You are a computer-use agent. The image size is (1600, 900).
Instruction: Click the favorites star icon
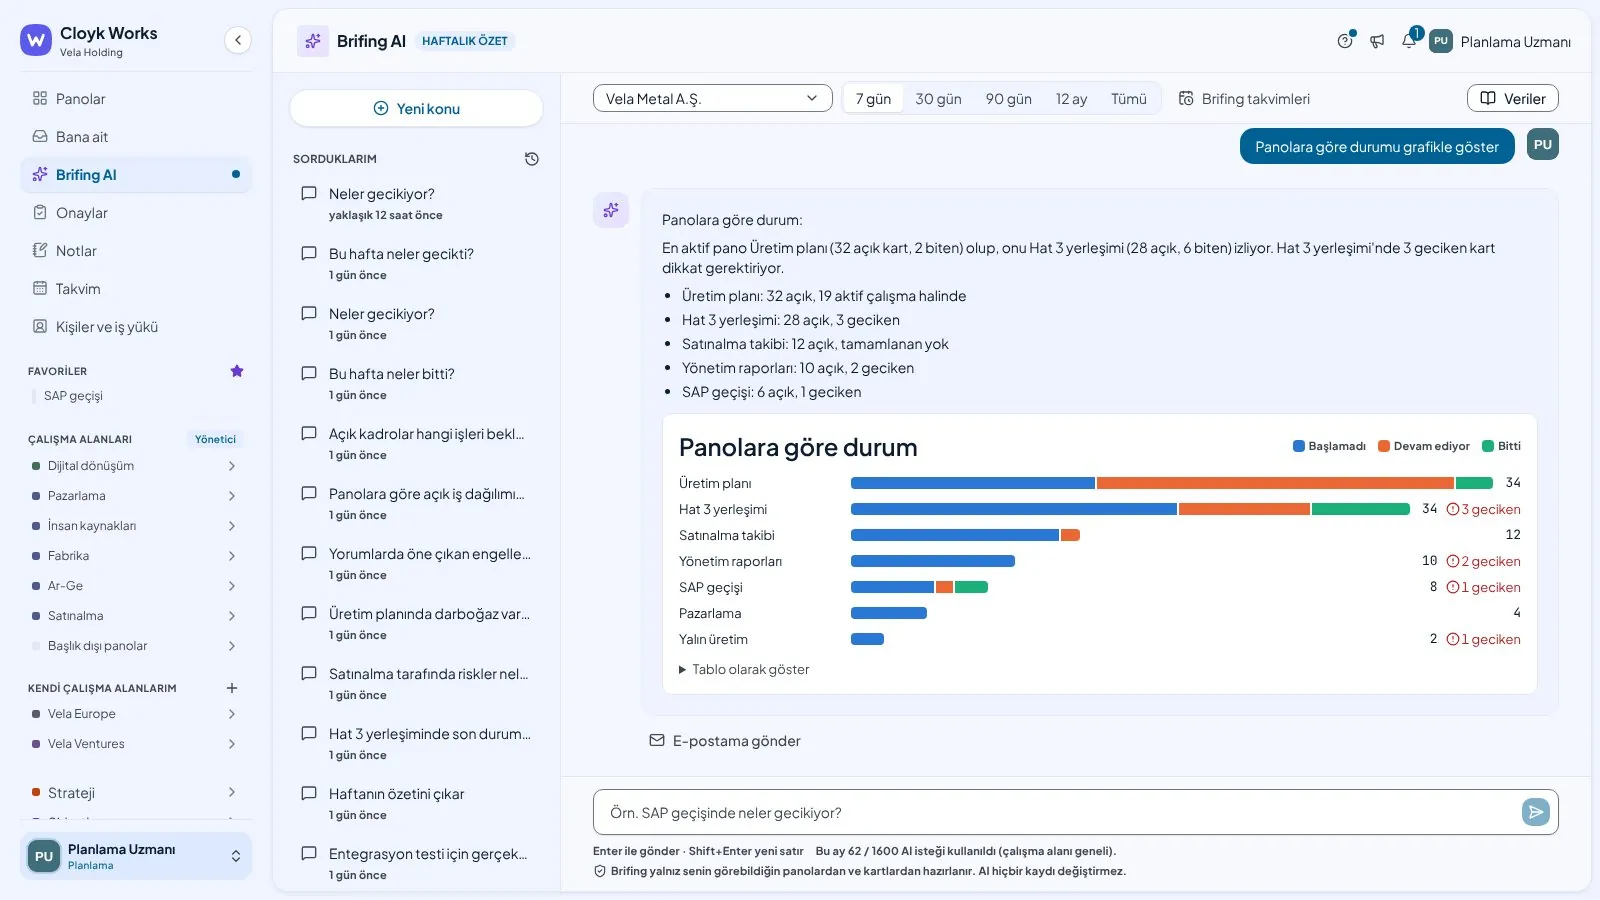[237, 371]
